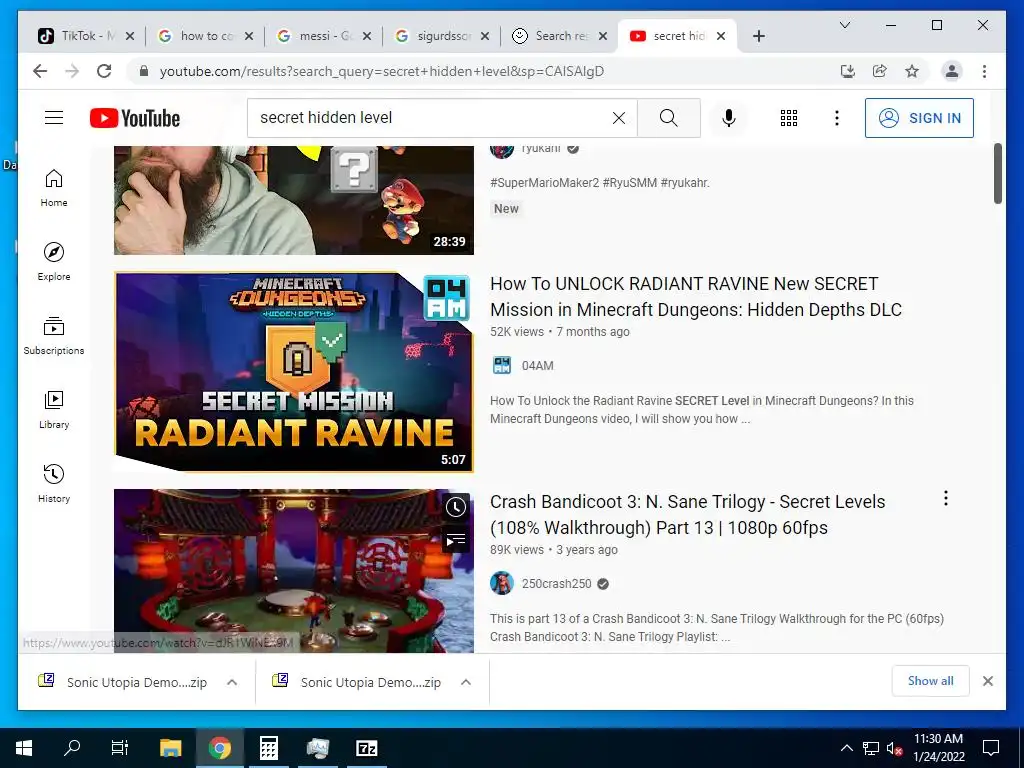This screenshot has width=1024, height=768.
Task: Open the 04AM channel link
Action: click(537, 366)
